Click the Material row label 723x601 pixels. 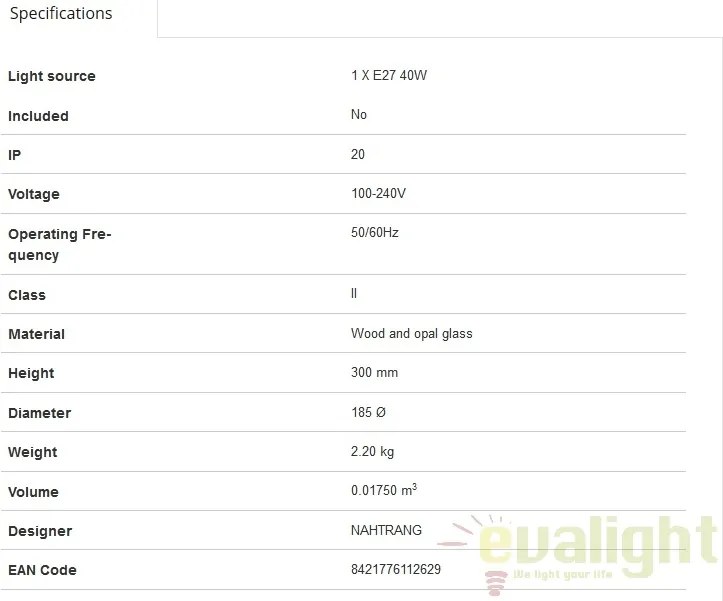(36, 334)
